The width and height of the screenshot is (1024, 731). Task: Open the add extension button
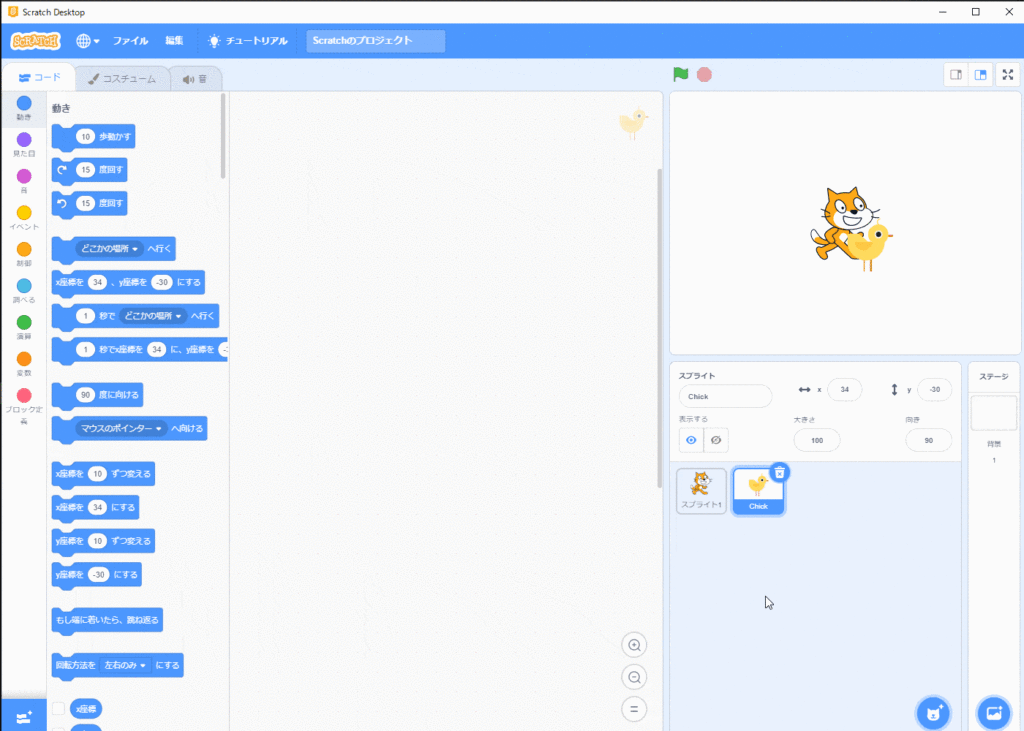(x=24, y=717)
